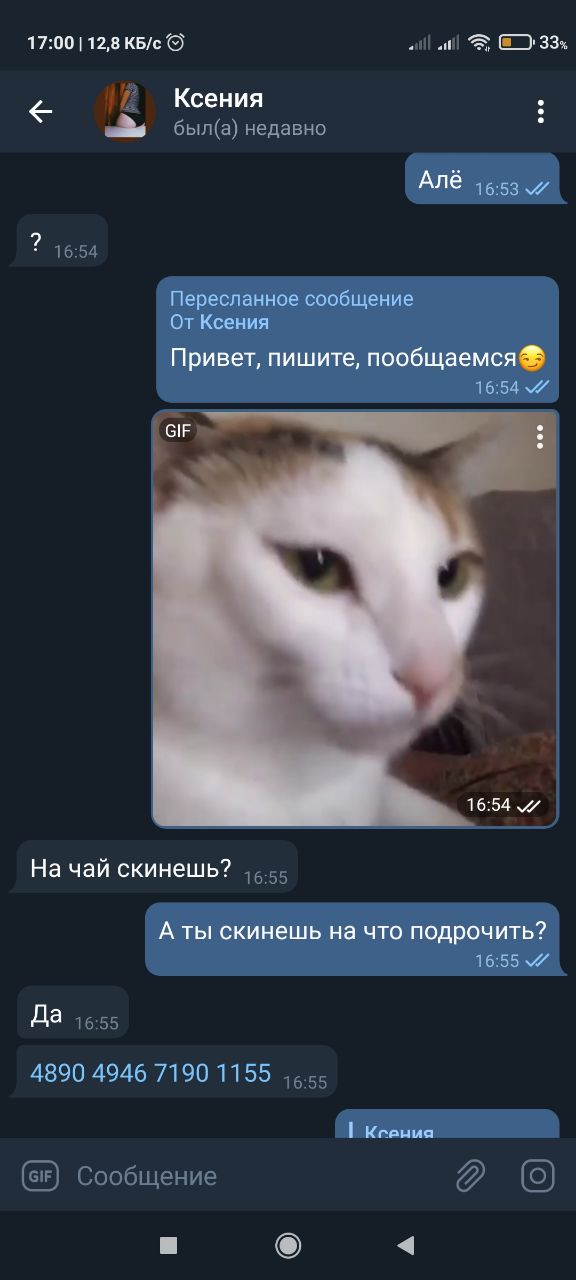
Task: Tap the Android back triangle button
Action: pos(405,1245)
